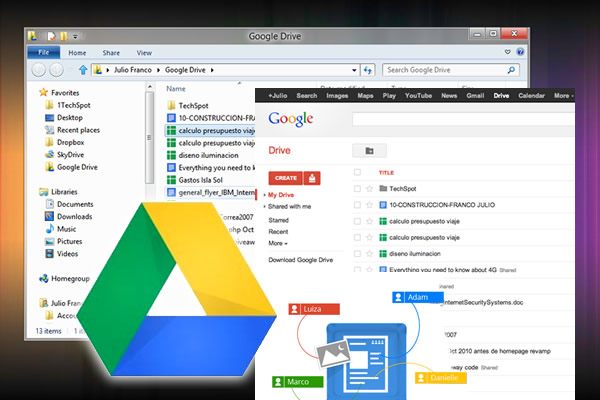Click the red upload icon next to CREATE
The image size is (600, 400).
(x=312, y=178)
